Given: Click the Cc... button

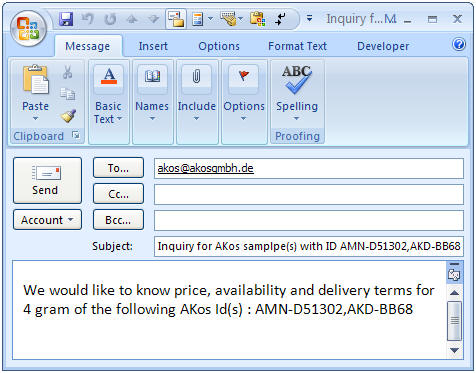Looking at the screenshot, I should pos(118,194).
